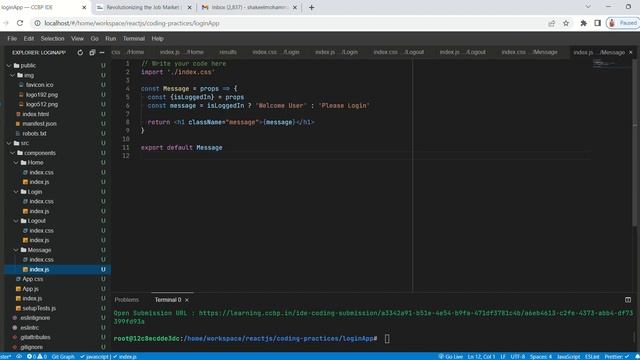The height and width of the screenshot is (360, 640).
Task: Change the JavaScript language mode
Action: (x=568, y=356)
